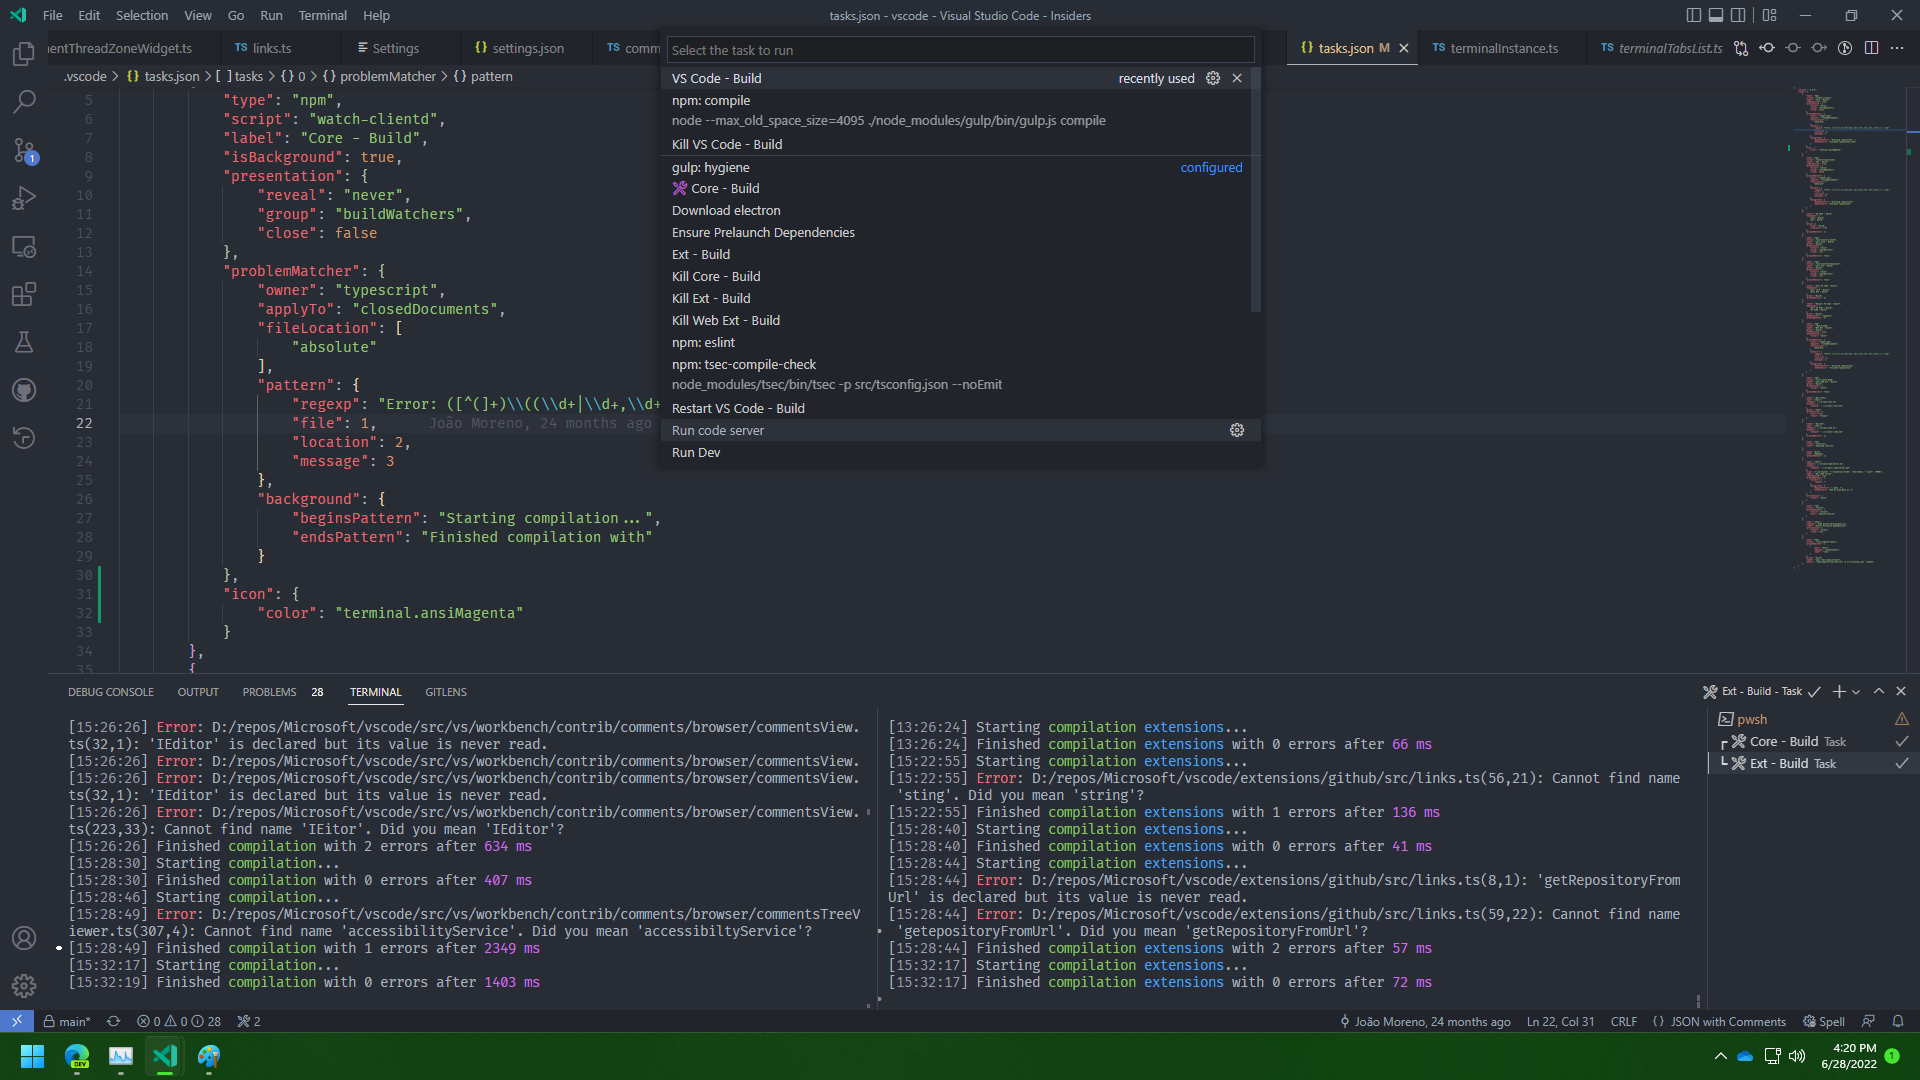Open the Selection menu

142,15
